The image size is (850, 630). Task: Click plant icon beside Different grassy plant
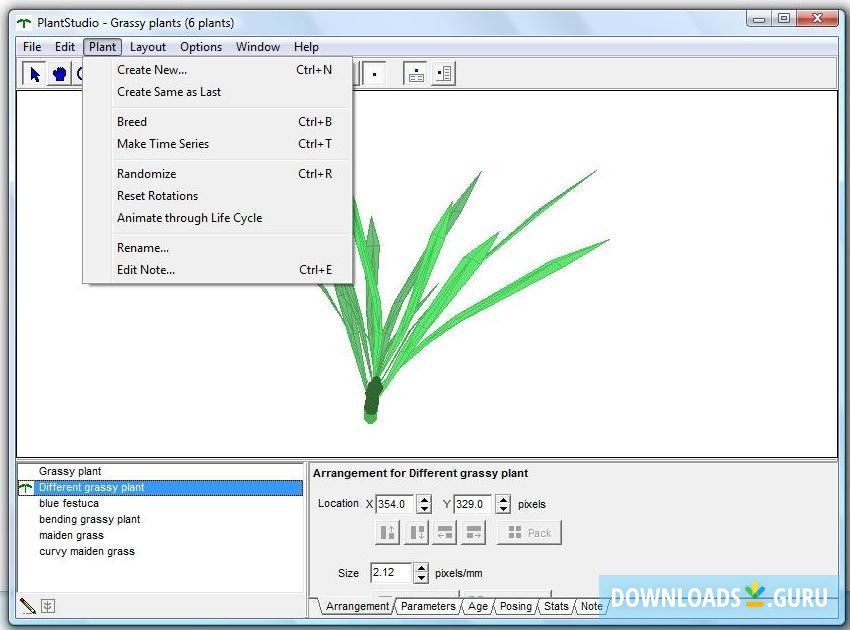tap(25, 488)
